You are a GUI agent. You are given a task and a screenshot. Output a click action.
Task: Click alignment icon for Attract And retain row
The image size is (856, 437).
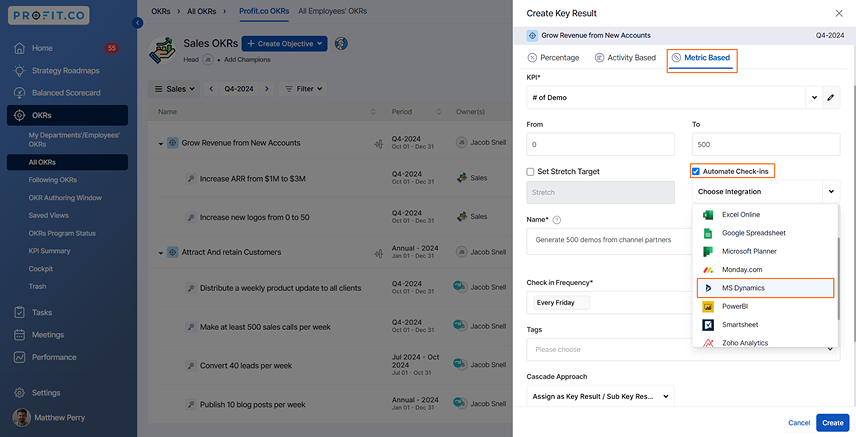379,253
